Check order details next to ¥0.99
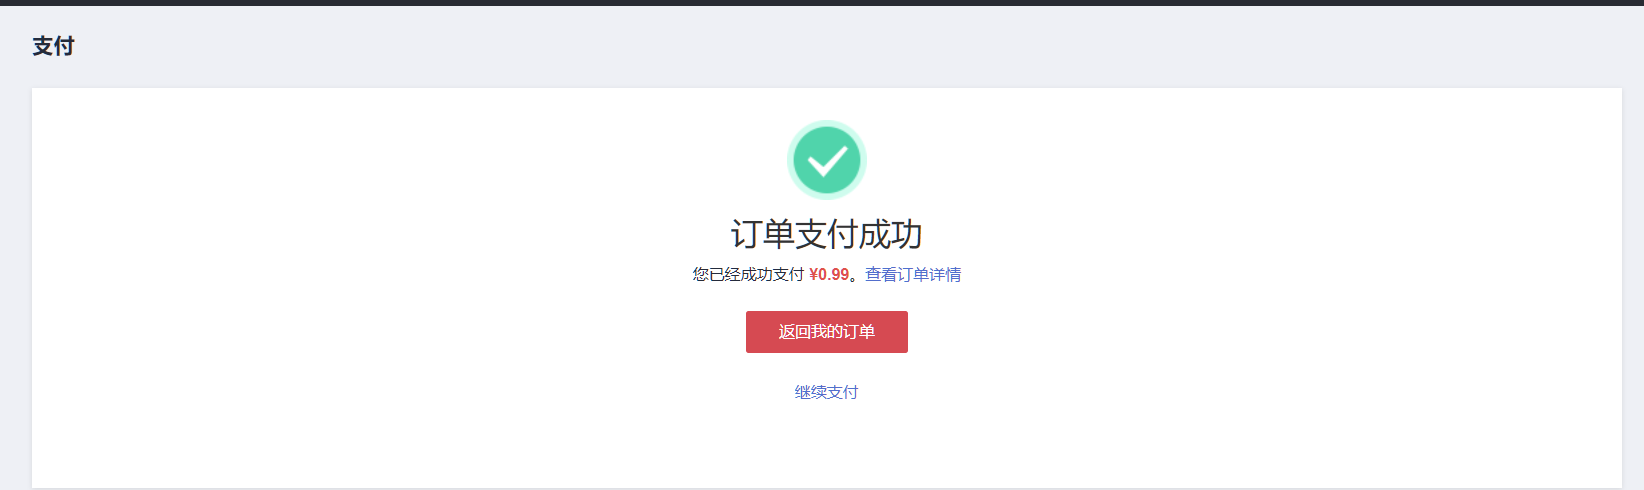Viewport: 1644px width, 490px height. tap(913, 274)
